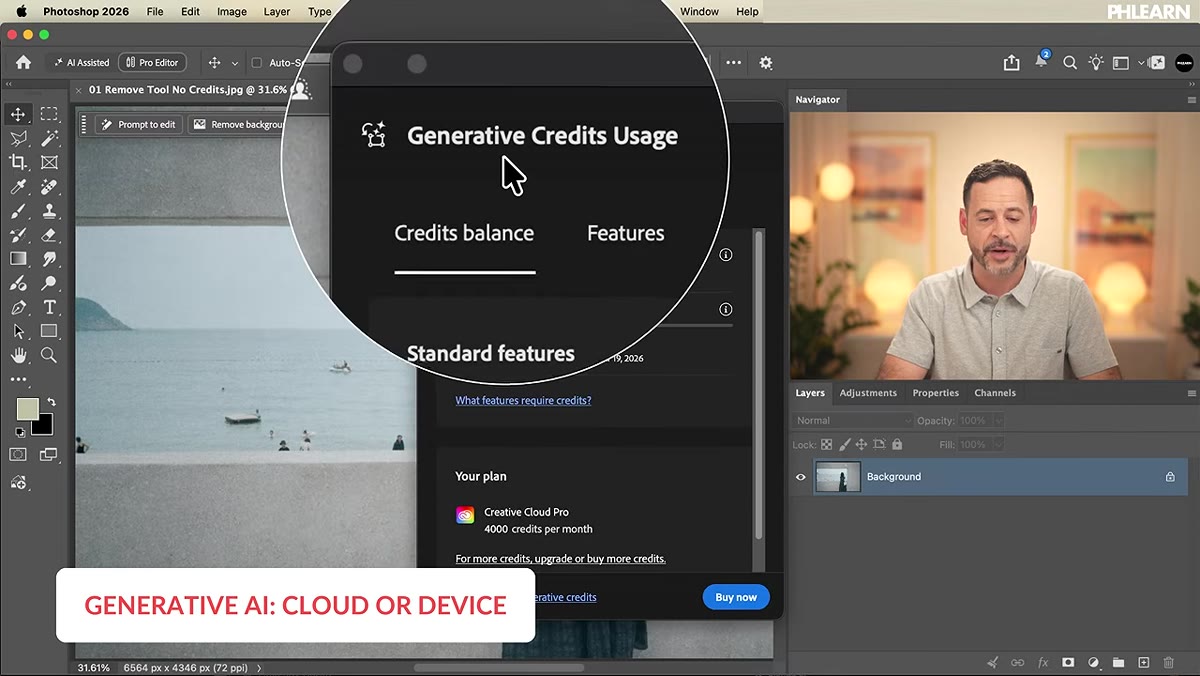Open the Edit Toolbar three-dots menu
This screenshot has height=676, width=1200.
[18, 380]
